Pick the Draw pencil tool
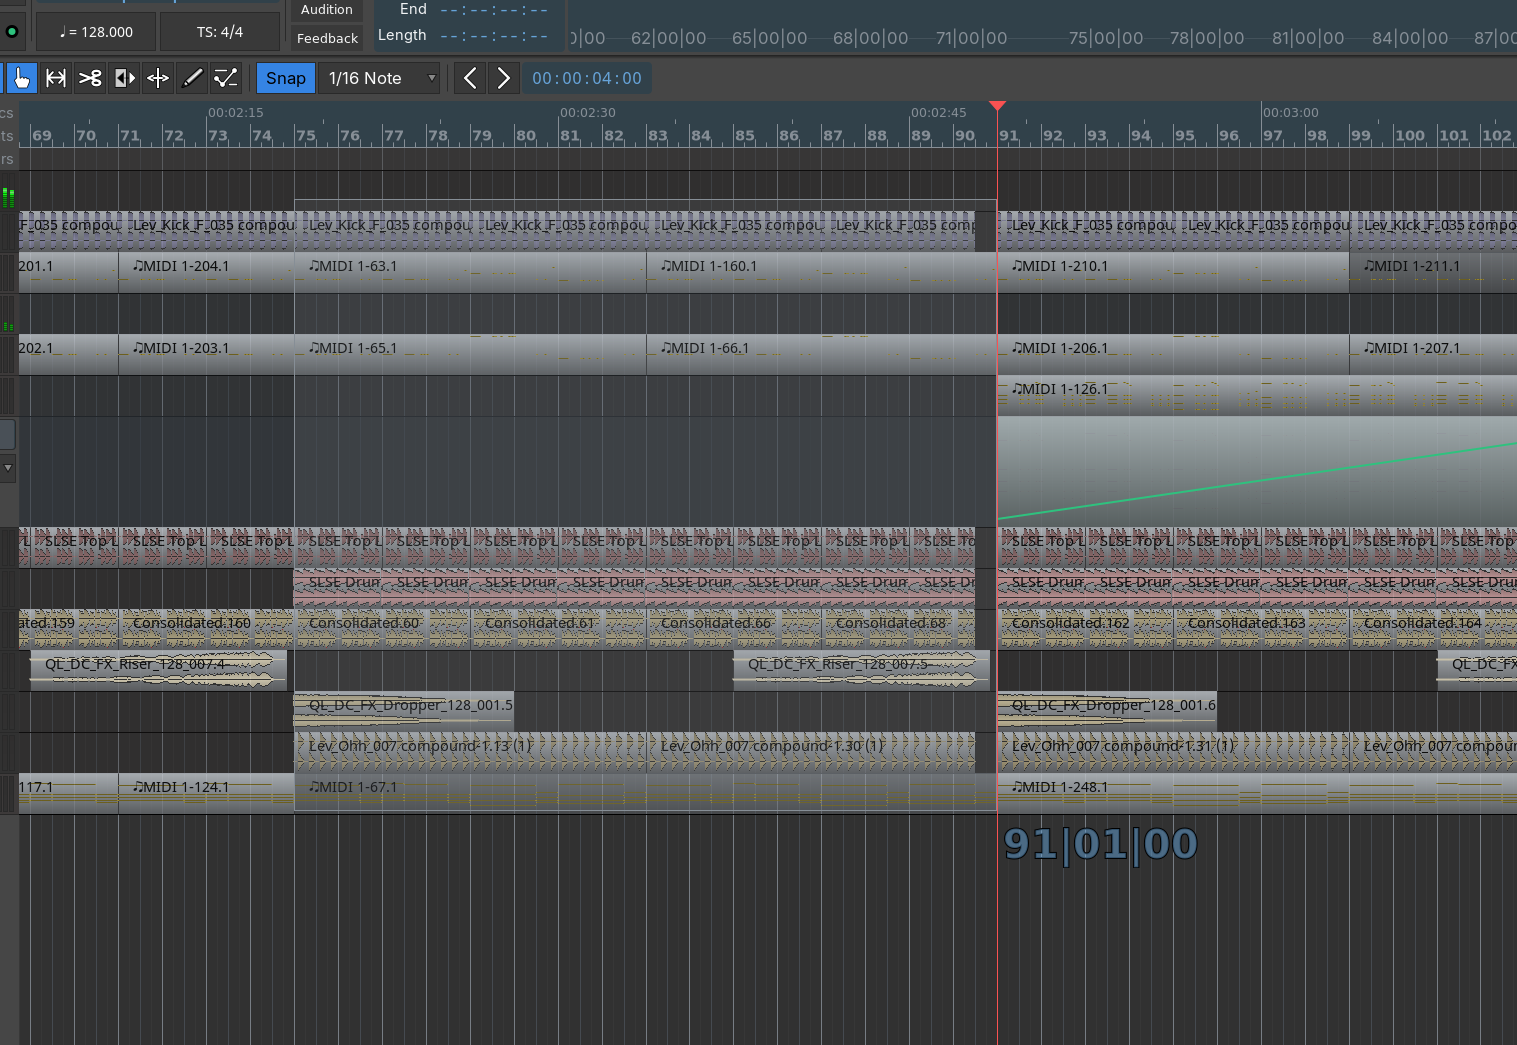 point(192,78)
